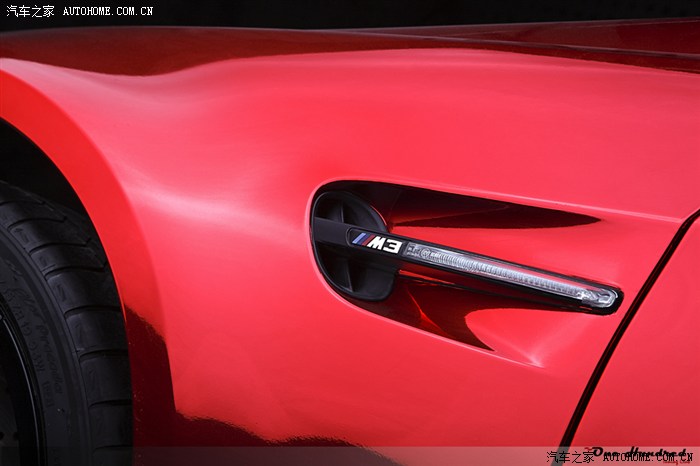Open the AUTOHOME.COM.CN link at top-left
This screenshot has width=700, height=466.
pyautogui.click(x=108, y=11)
